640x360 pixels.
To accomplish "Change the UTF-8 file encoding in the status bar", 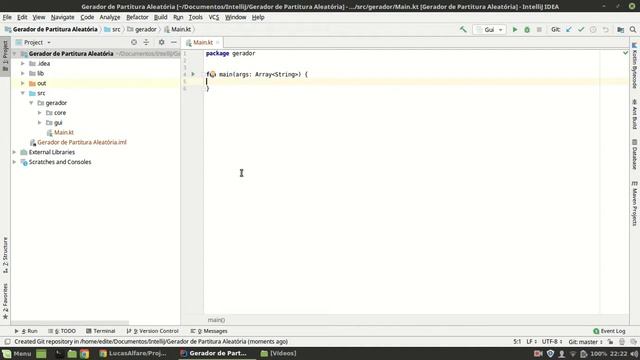I will pyautogui.click(x=552, y=342).
